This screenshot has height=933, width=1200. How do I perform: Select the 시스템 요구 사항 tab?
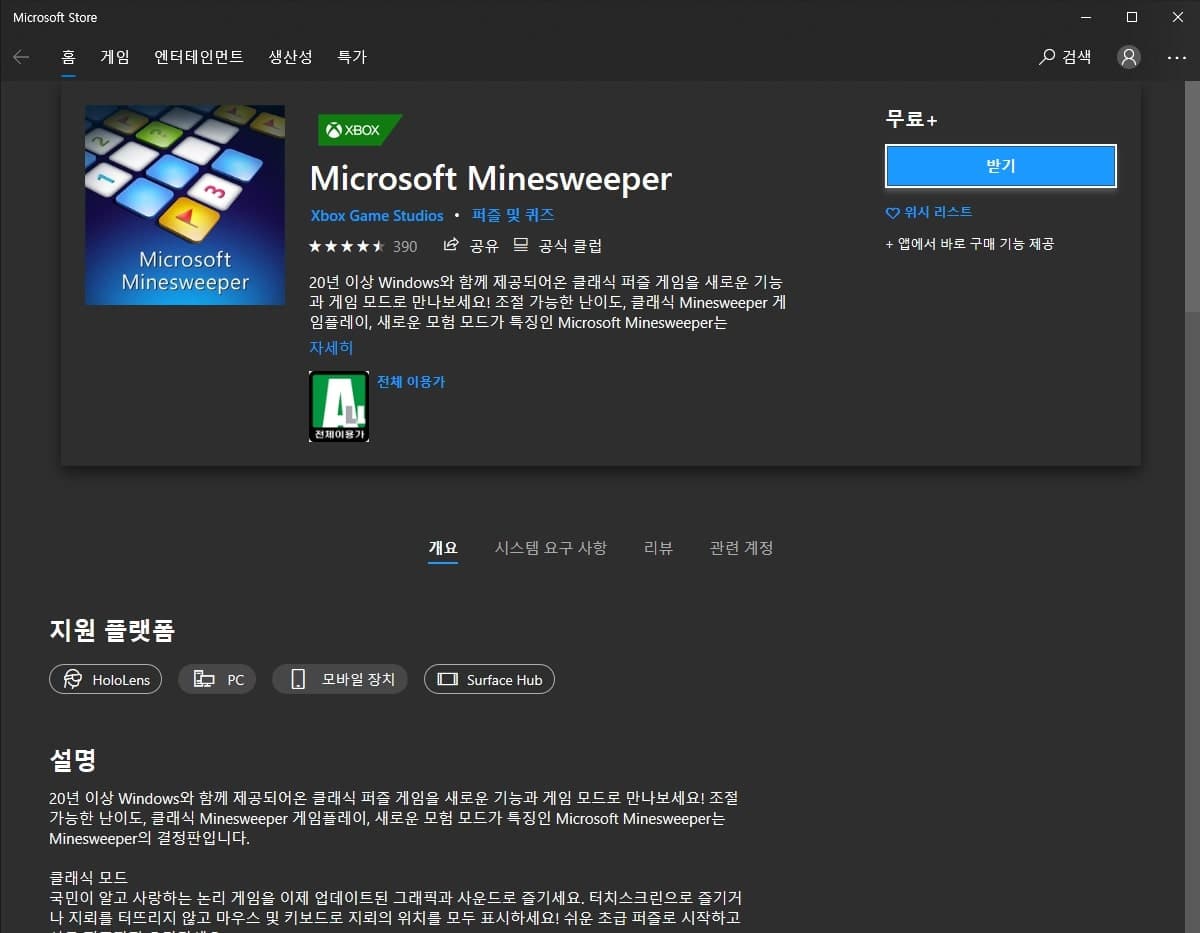pyautogui.click(x=550, y=548)
